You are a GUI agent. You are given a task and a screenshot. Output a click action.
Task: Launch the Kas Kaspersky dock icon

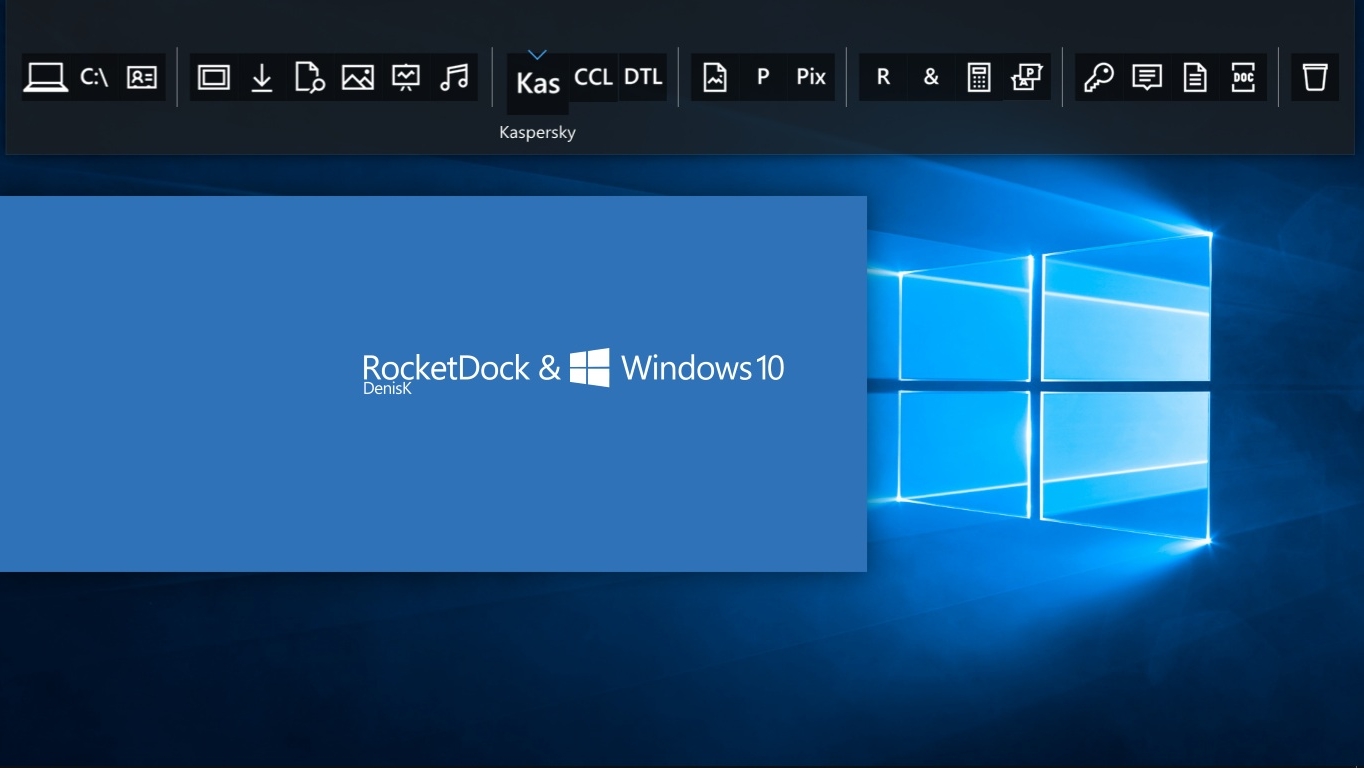coord(538,83)
